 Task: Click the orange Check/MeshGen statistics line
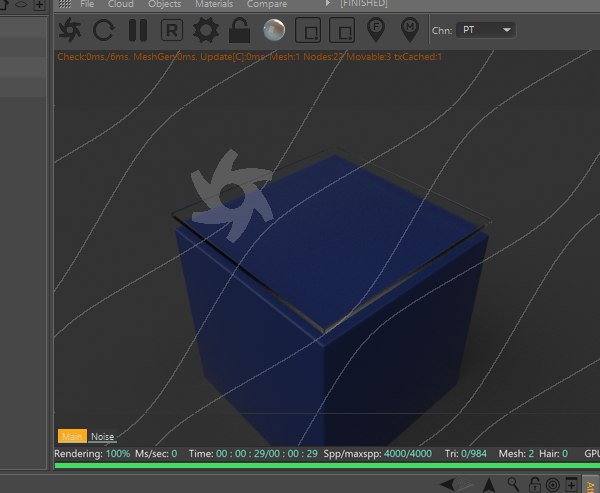249,57
